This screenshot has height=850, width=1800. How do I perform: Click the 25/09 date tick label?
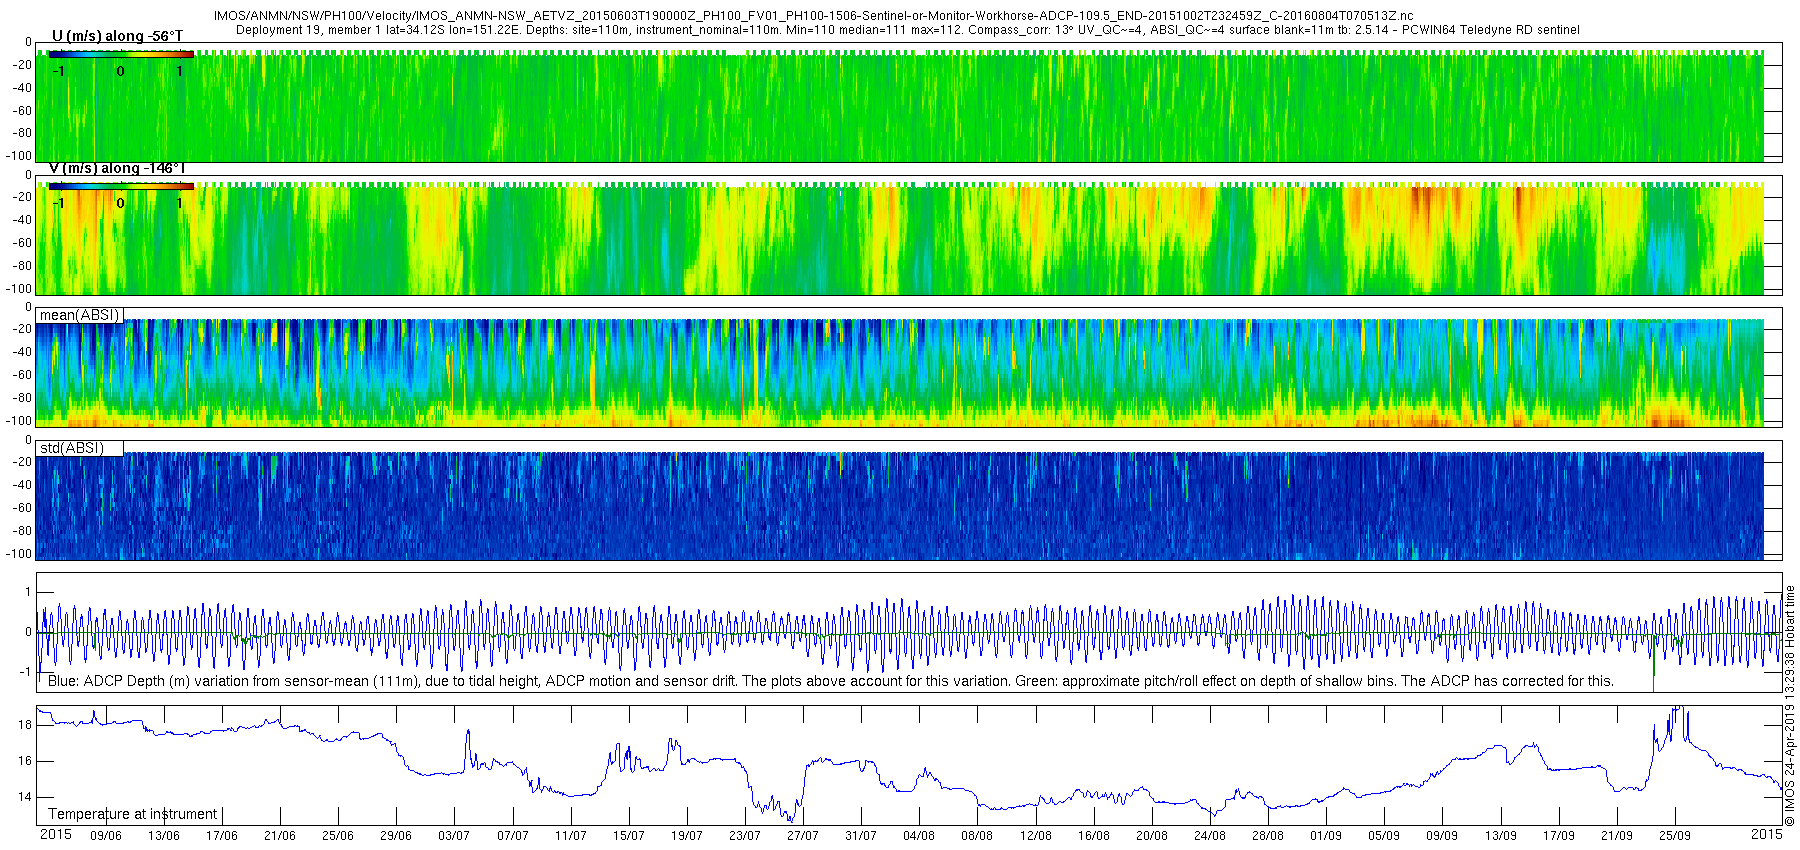[1675, 836]
